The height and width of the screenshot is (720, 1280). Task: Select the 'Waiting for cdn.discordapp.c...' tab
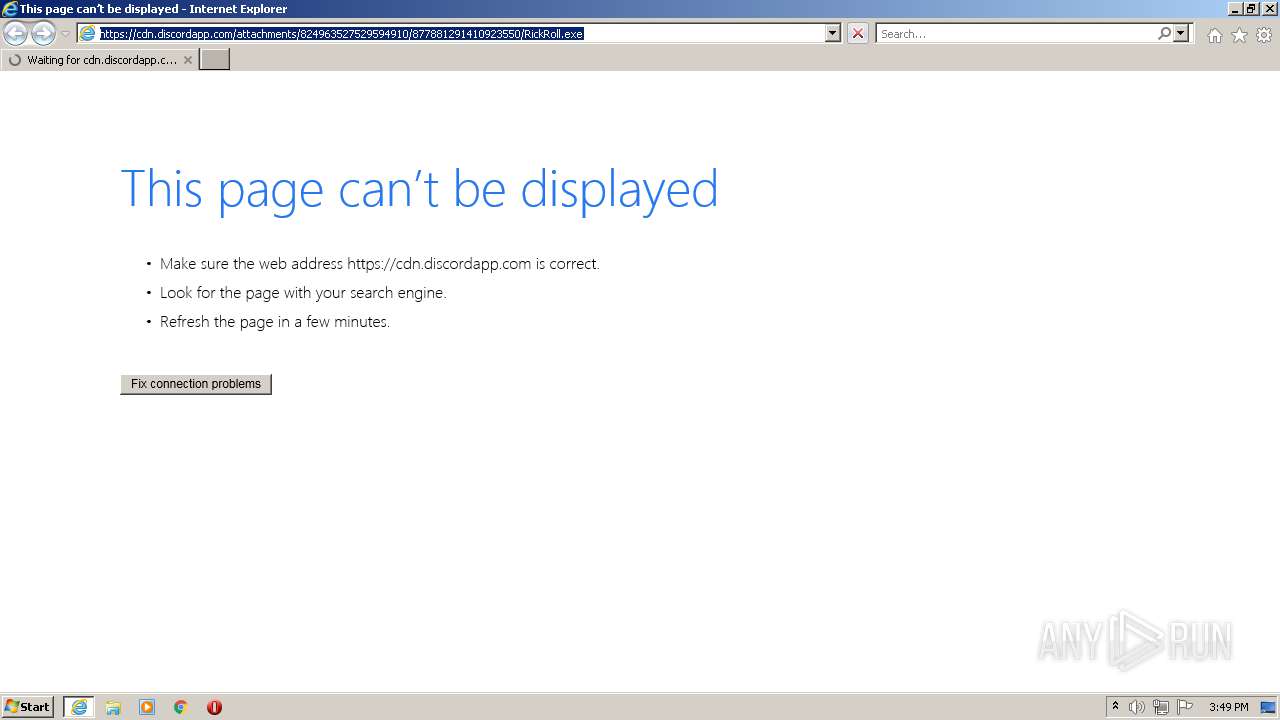[x=98, y=60]
